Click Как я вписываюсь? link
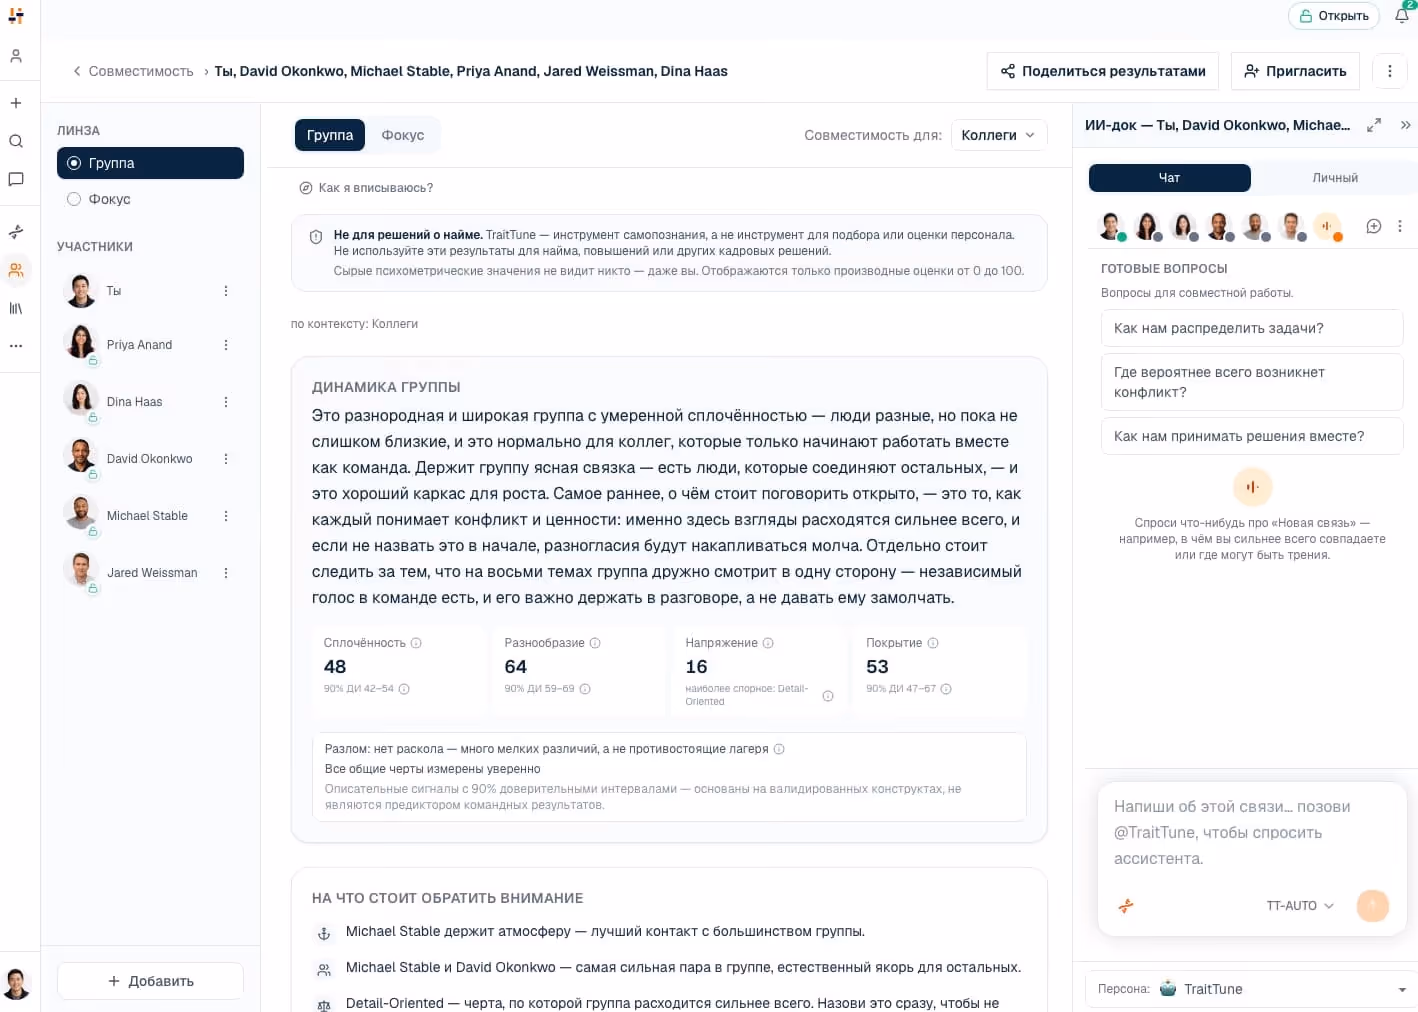 [x=366, y=188]
